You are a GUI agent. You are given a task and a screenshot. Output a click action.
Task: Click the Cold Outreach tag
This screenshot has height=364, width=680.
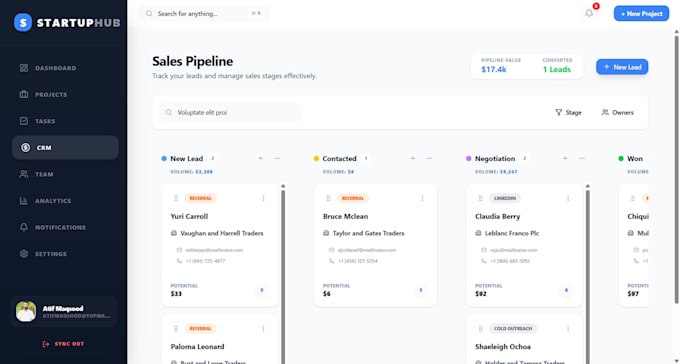tap(513, 328)
